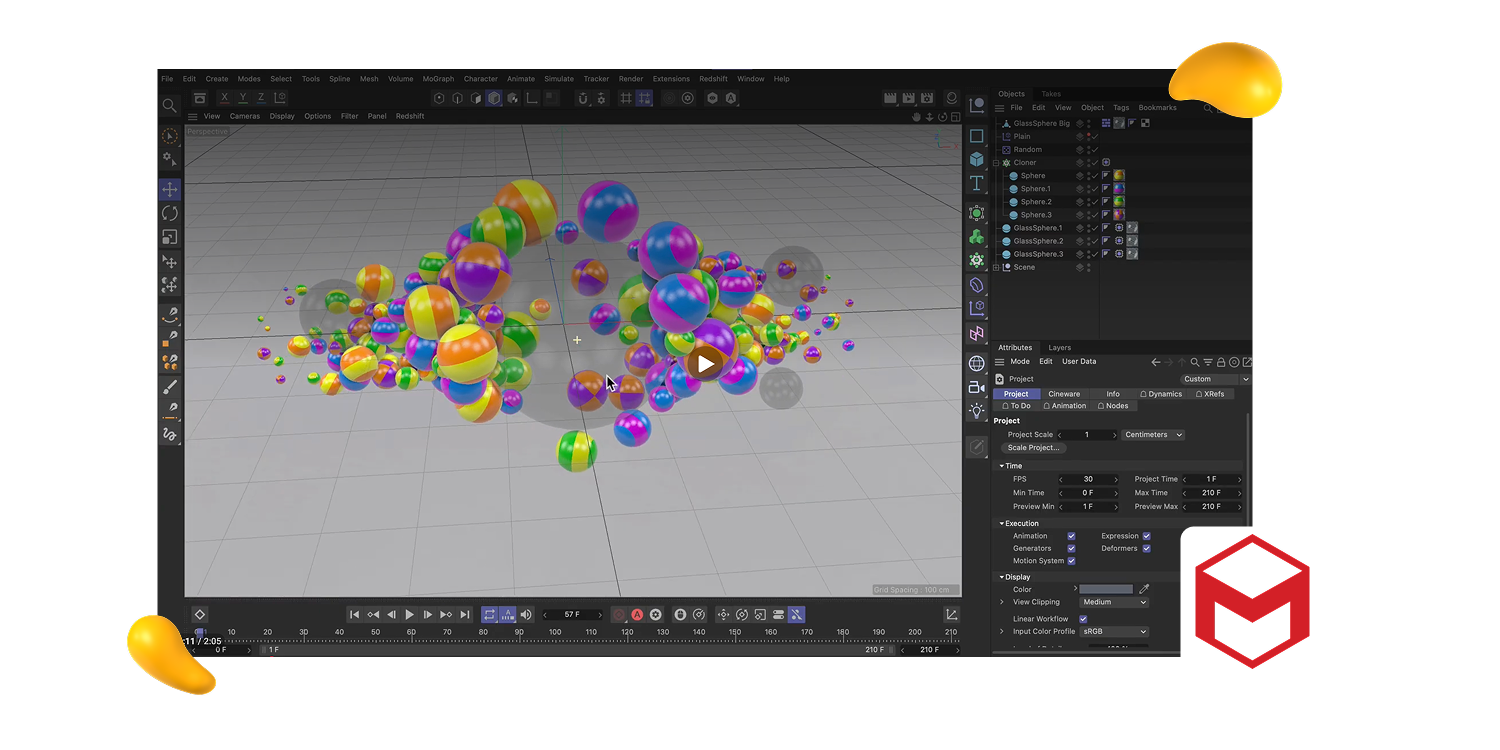Image resolution: width=1500 pixels, height=750 pixels.
Task: Open the timeline dope sheet icon
Action: click(x=952, y=614)
